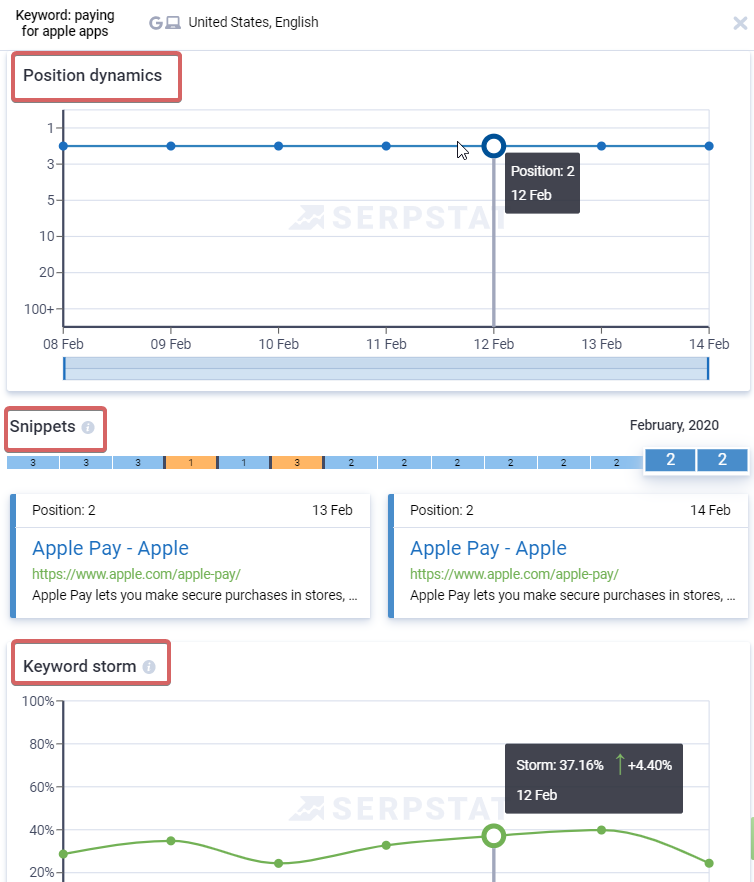Select the last highlighted snippet segment
This screenshot has width=754, height=882.
pyautogui.click(x=722, y=460)
